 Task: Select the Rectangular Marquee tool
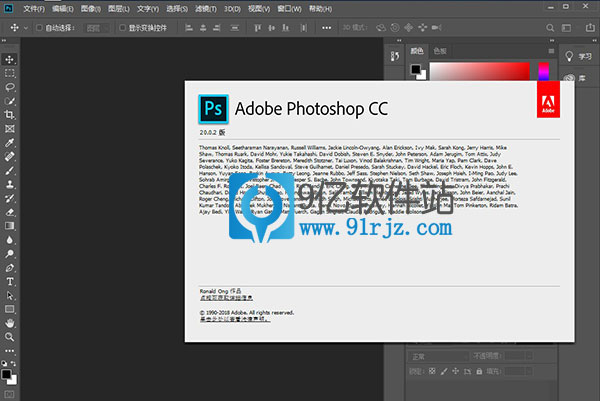click(10, 73)
